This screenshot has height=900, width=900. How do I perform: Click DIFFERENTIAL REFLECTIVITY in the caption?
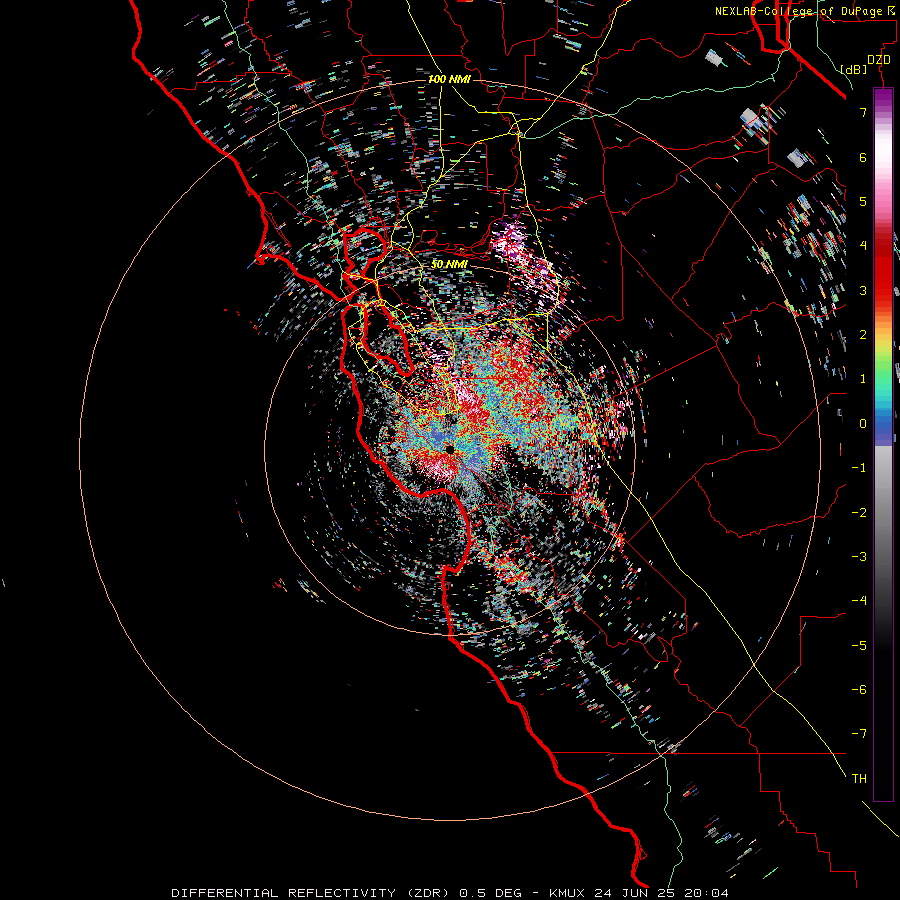click(284, 893)
